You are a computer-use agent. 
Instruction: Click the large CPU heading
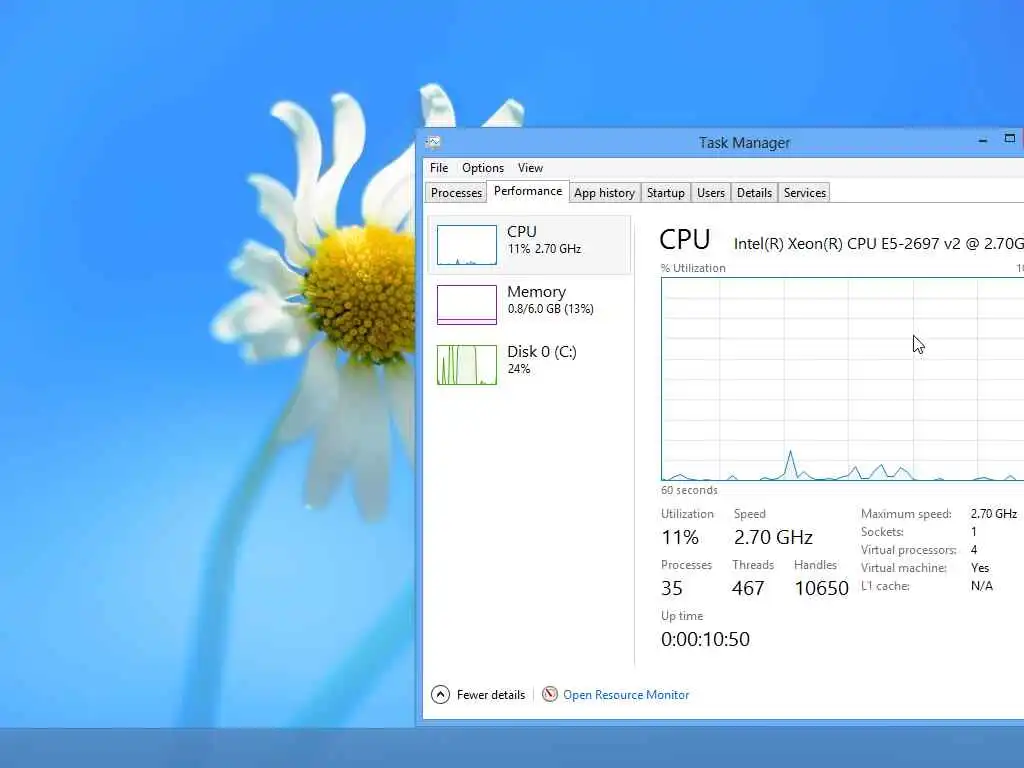[x=684, y=240]
